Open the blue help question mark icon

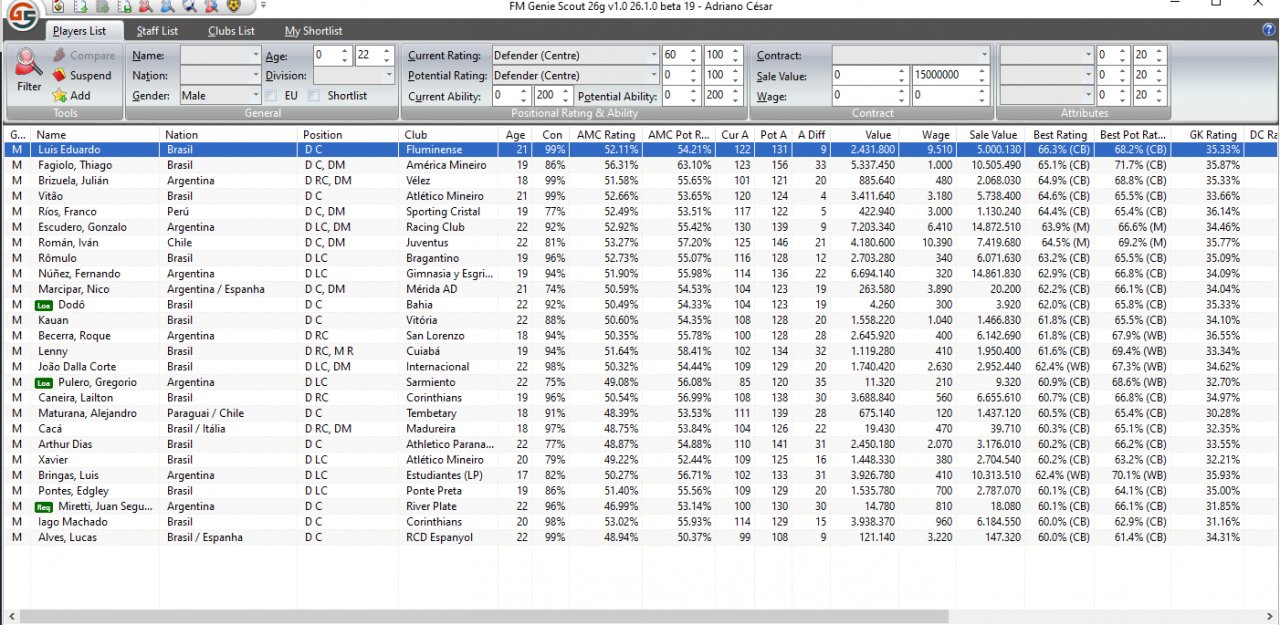click(1269, 30)
